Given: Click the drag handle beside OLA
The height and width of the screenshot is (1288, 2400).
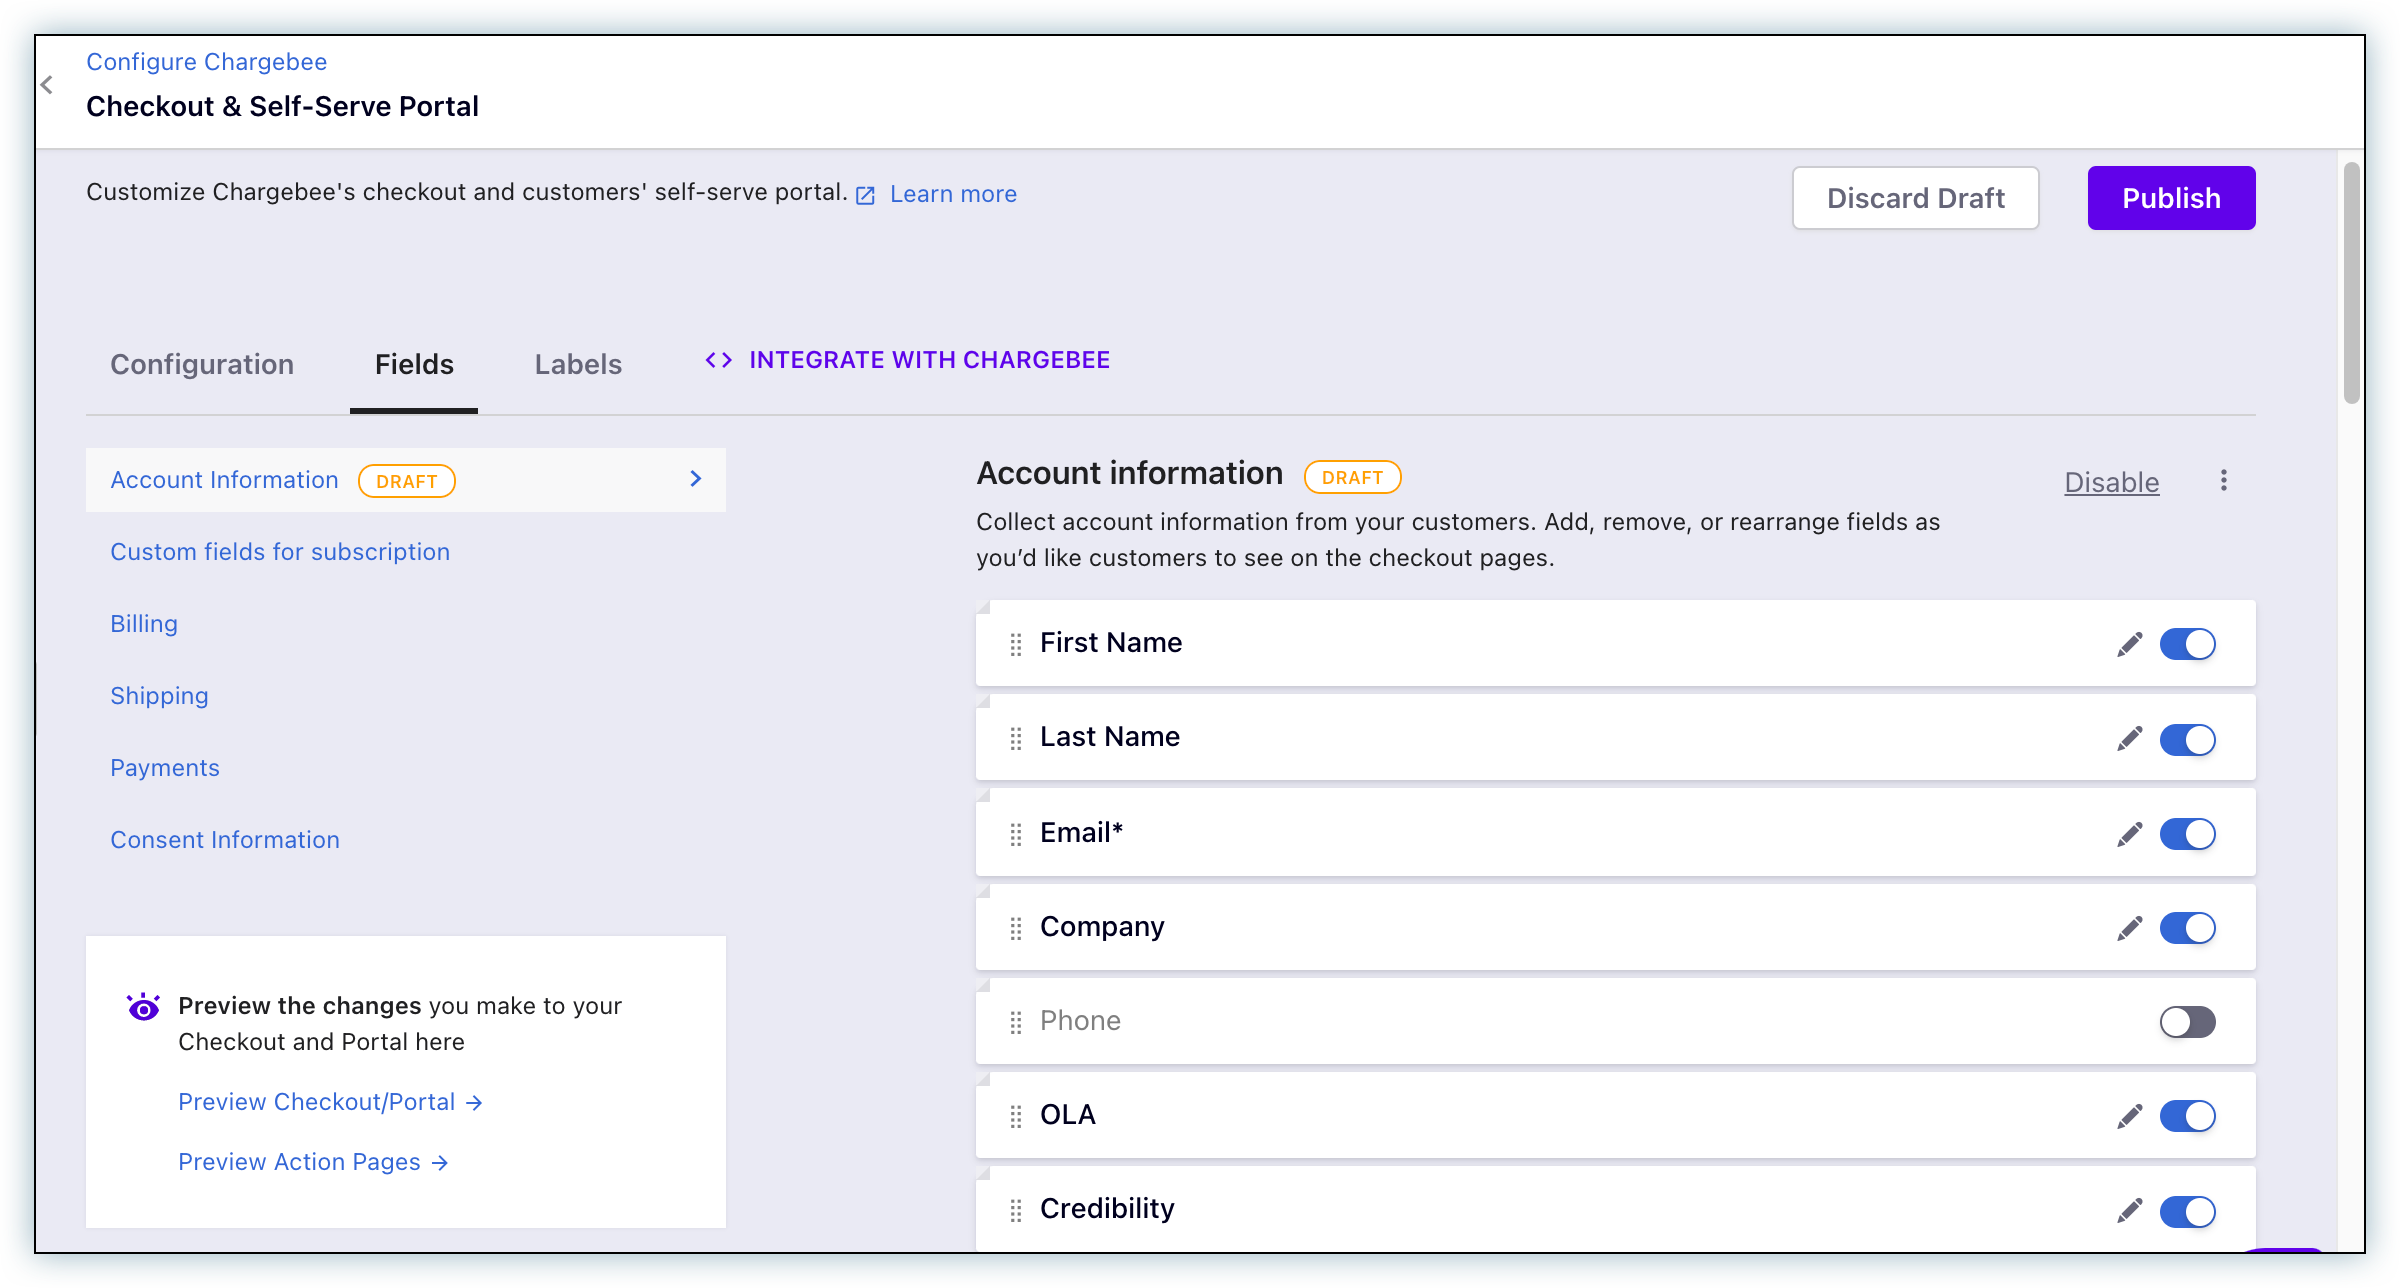Looking at the screenshot, I should pos(1016,1116).
